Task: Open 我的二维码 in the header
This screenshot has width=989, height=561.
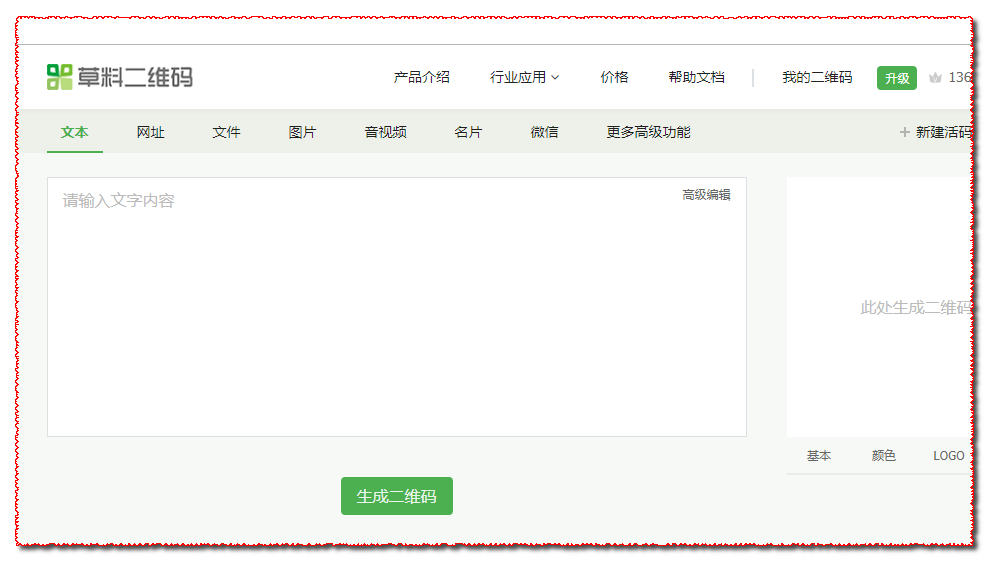Action: (x=817, y=77)
